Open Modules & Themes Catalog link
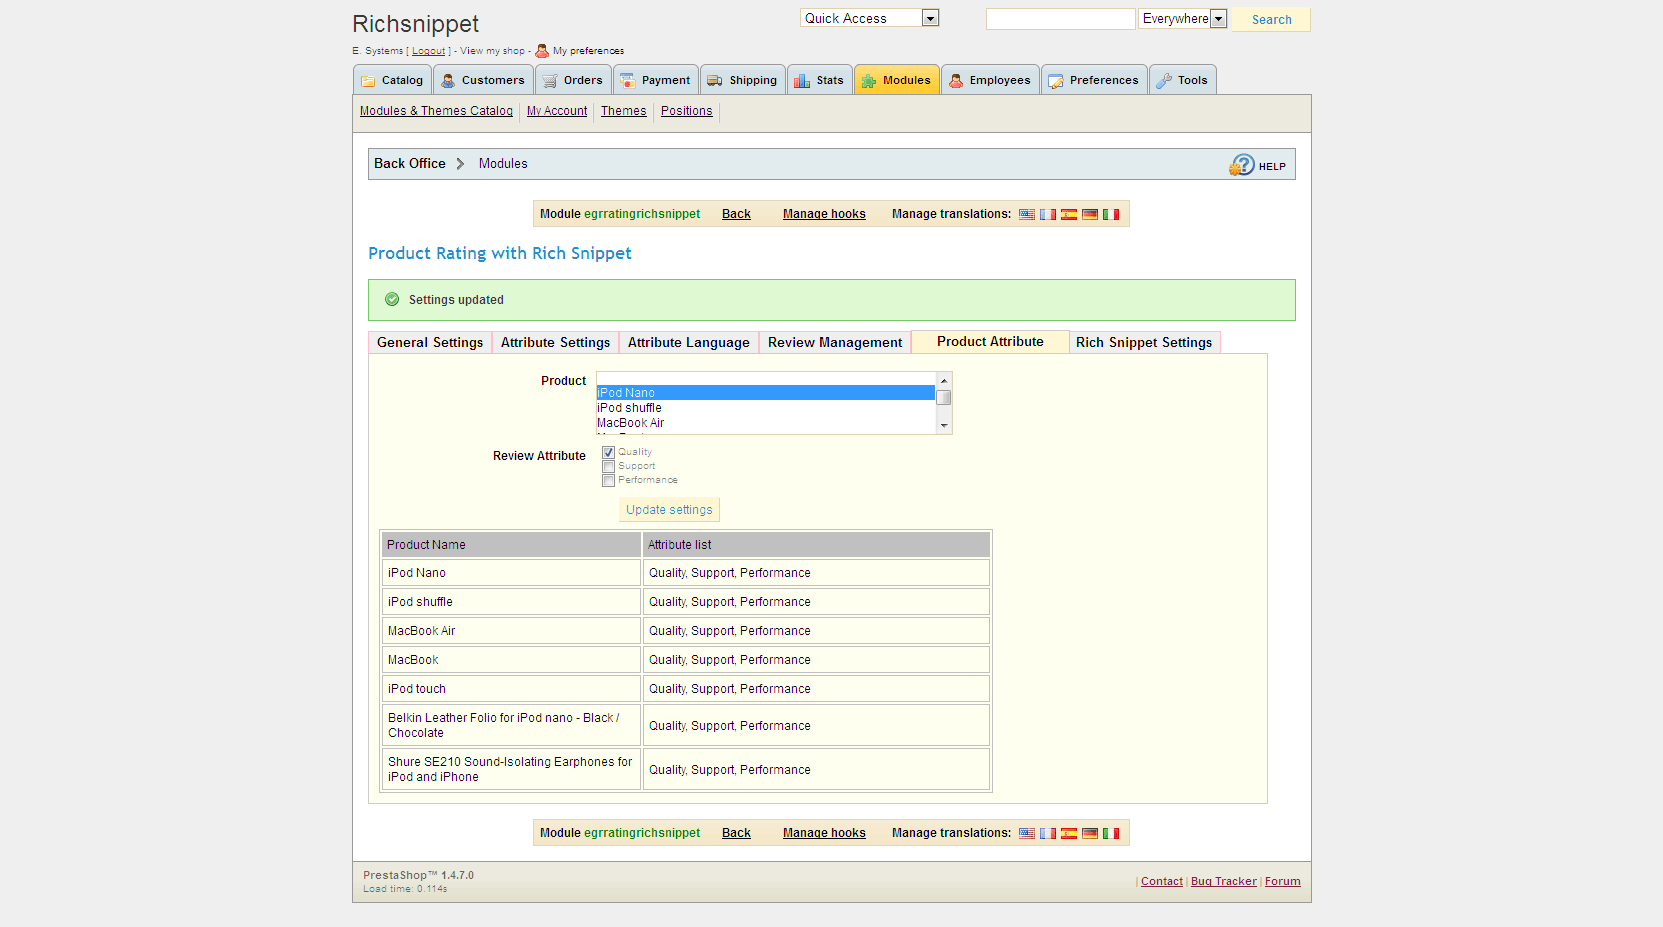 pyautogui.click(x=436, y=111)
